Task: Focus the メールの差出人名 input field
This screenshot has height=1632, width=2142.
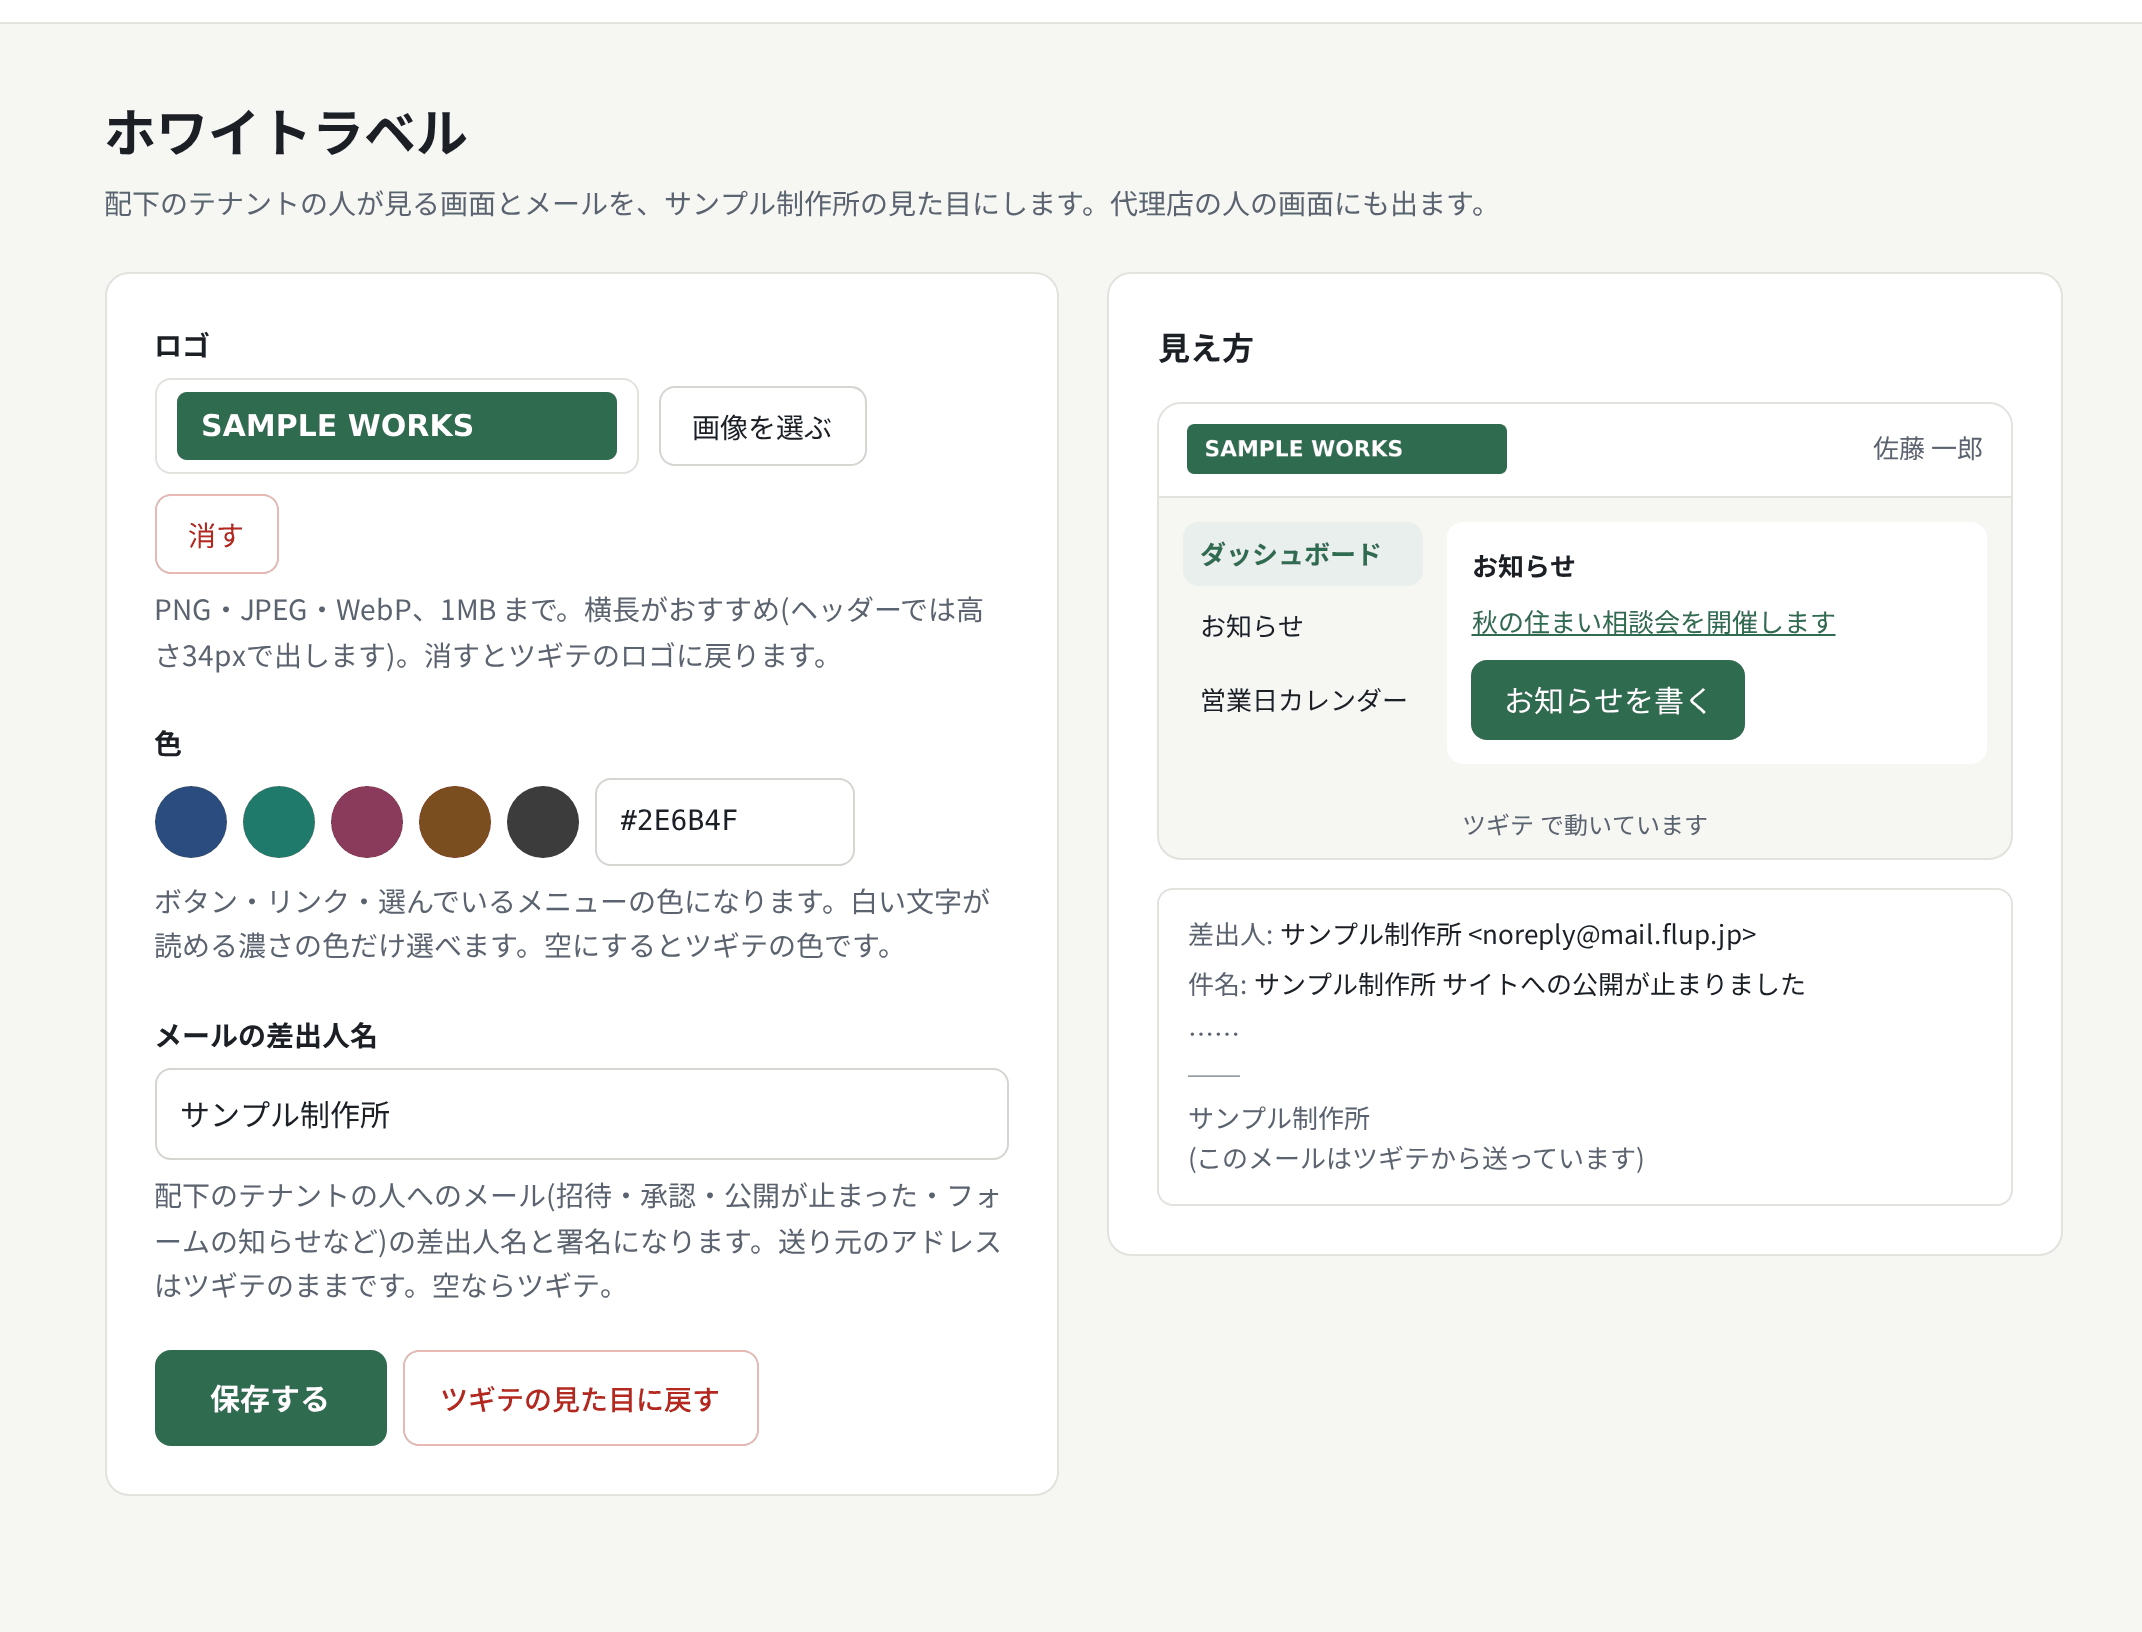Action: 582,1114
